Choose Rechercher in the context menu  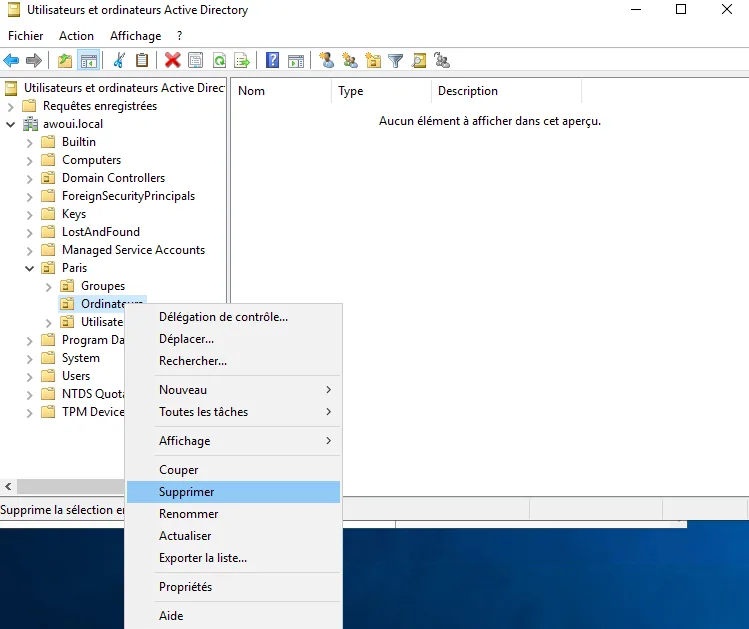[x=234, y=361]
